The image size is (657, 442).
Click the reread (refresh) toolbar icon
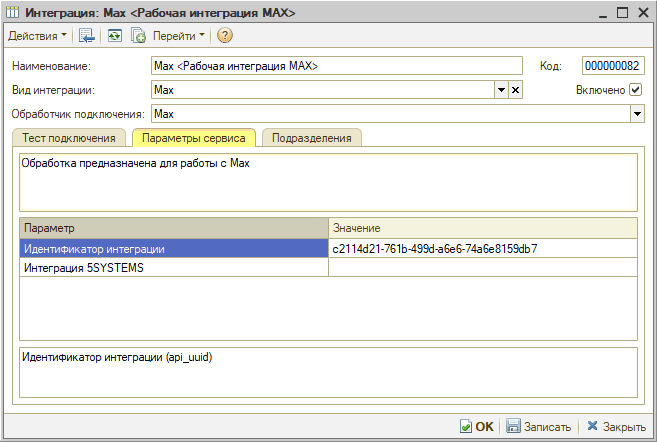tap(115, 36)
